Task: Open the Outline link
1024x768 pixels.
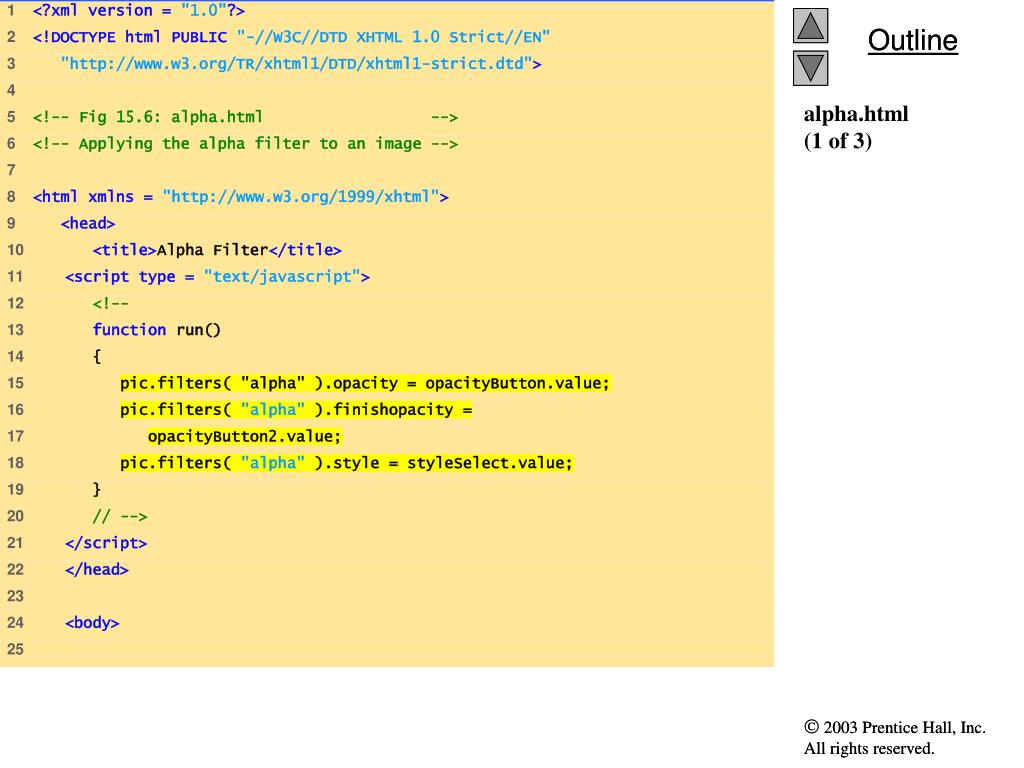Action: tap(912, 40)
